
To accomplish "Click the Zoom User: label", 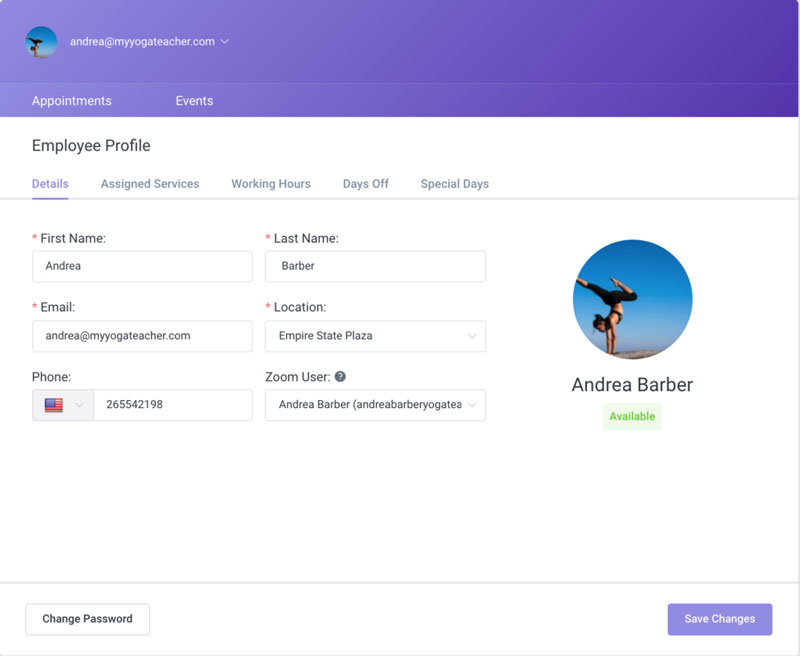I will (298, 377).
